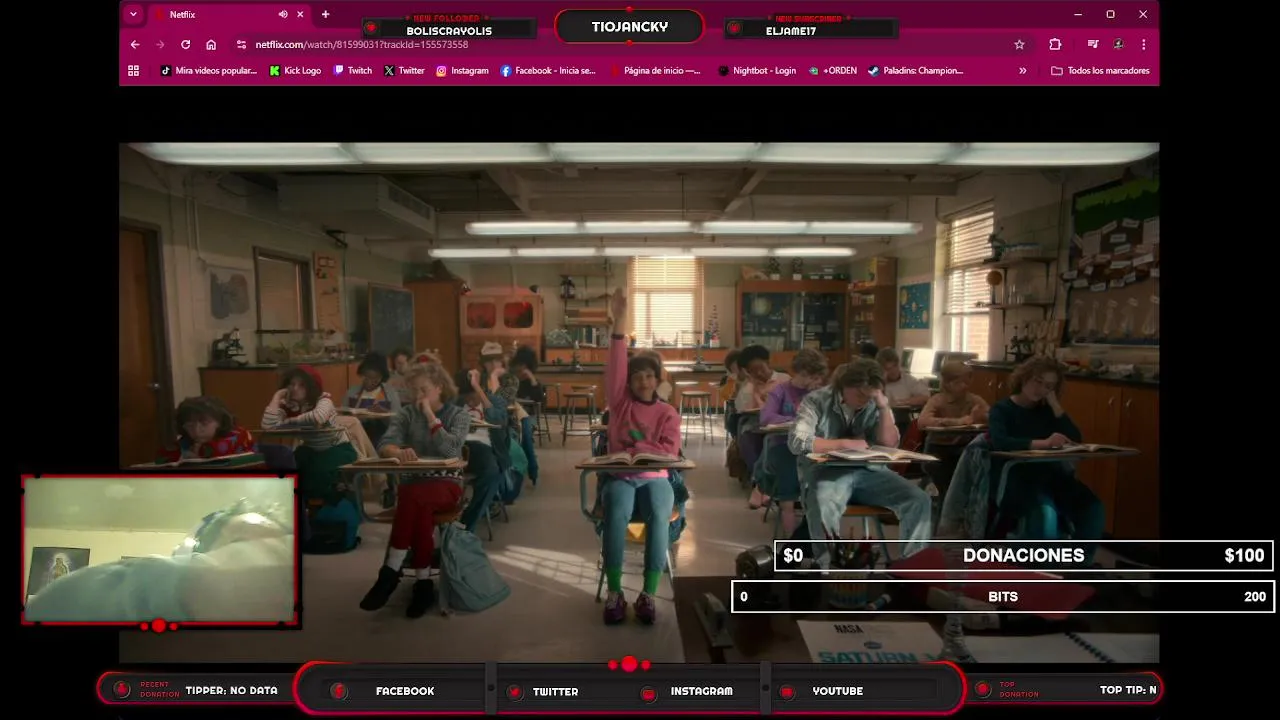
Task: Open the Twitter bookmark in bookmarks bar
Action: [404, 70]
